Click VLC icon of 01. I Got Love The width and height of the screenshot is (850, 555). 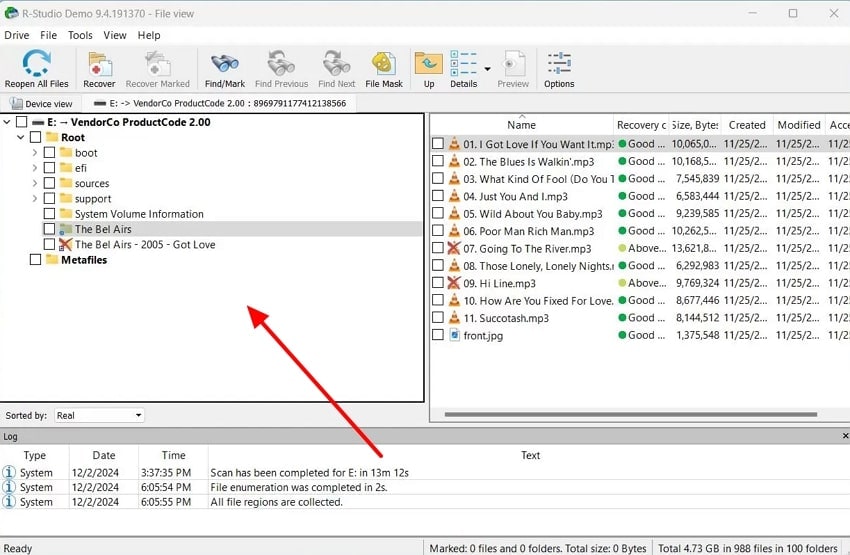(x=454, y=144)
